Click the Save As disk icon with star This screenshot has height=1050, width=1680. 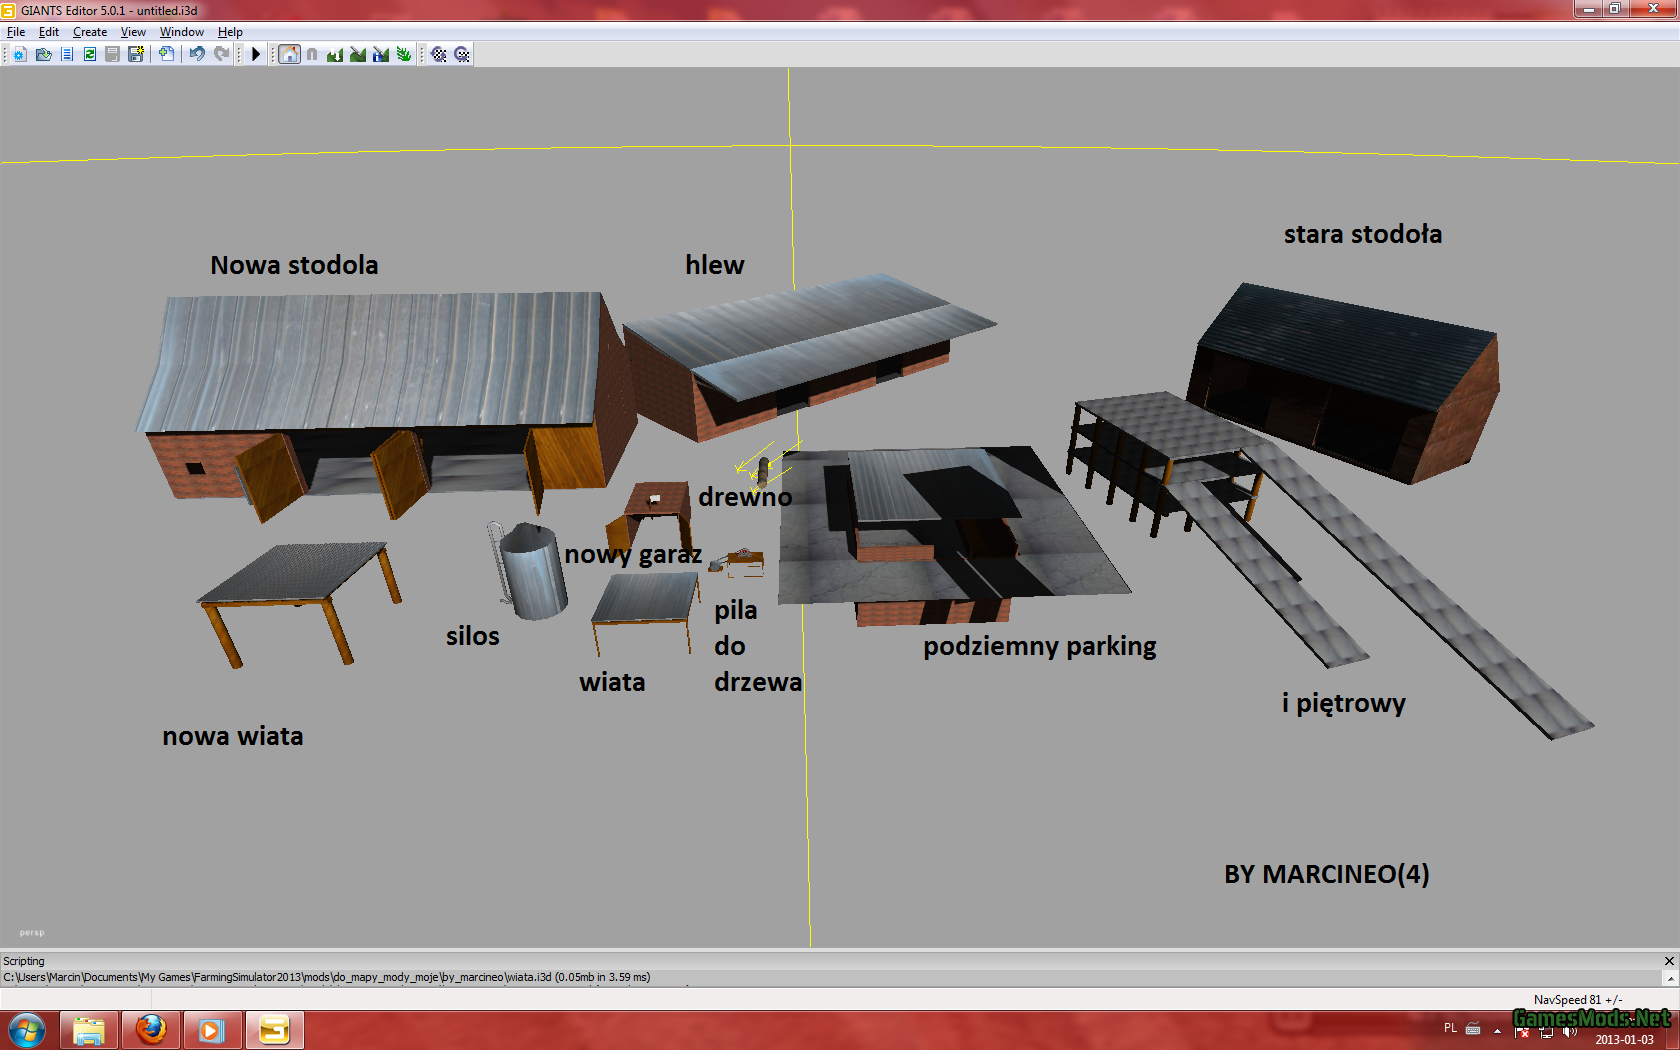tap(136, 54)
